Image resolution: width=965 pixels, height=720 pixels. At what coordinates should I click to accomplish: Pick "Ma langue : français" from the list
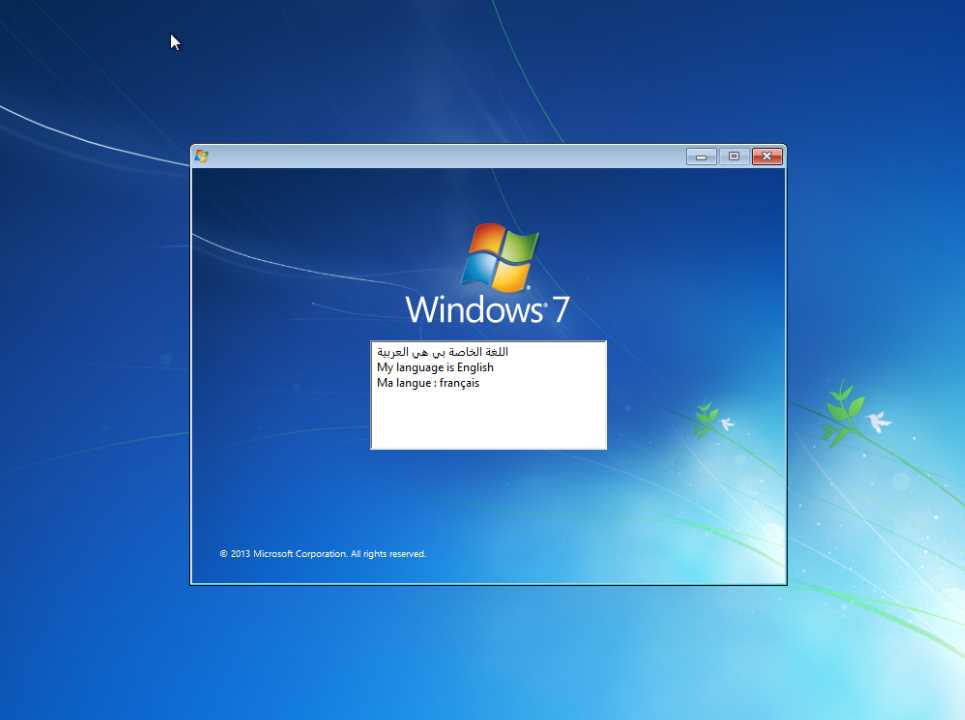pyautogui.click(x=428, y=383)
